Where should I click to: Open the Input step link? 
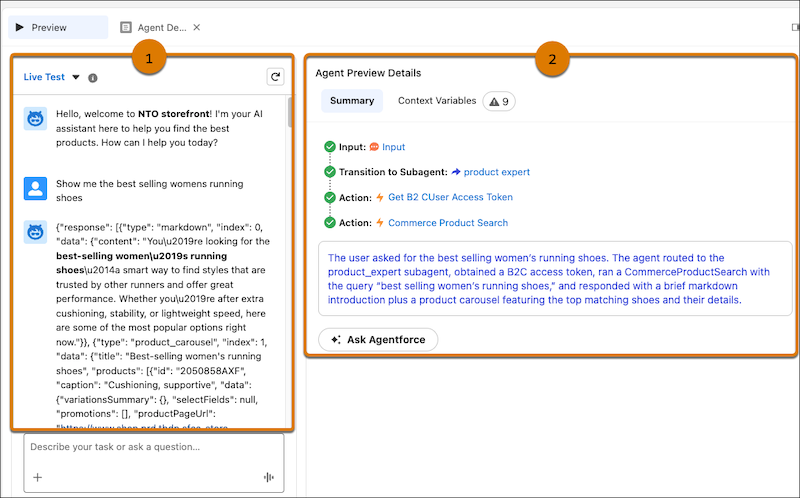393,147
